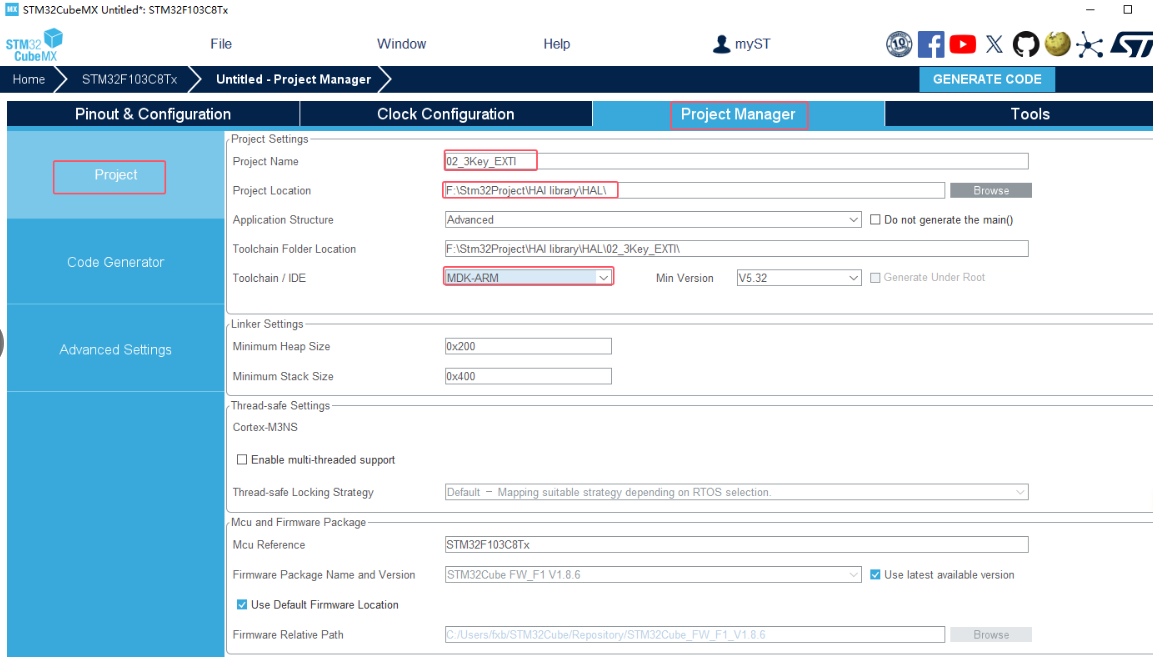
Task: Open the Window menu
Action: click(x=401, y=44)
